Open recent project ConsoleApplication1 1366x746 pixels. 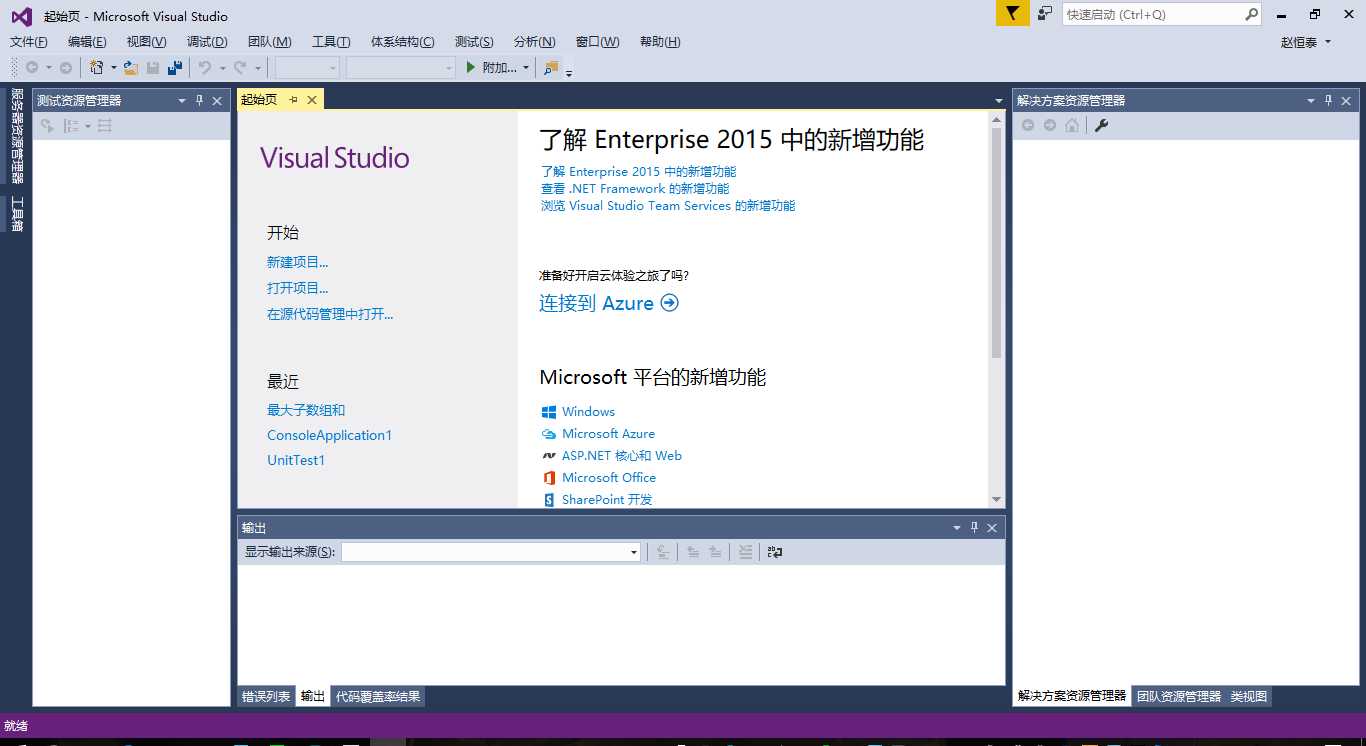330,435
